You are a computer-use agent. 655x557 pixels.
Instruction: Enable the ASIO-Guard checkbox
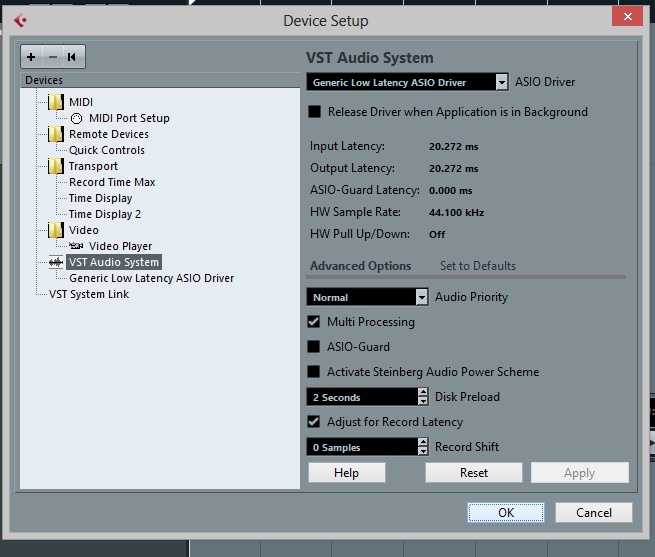coord(315,347)
